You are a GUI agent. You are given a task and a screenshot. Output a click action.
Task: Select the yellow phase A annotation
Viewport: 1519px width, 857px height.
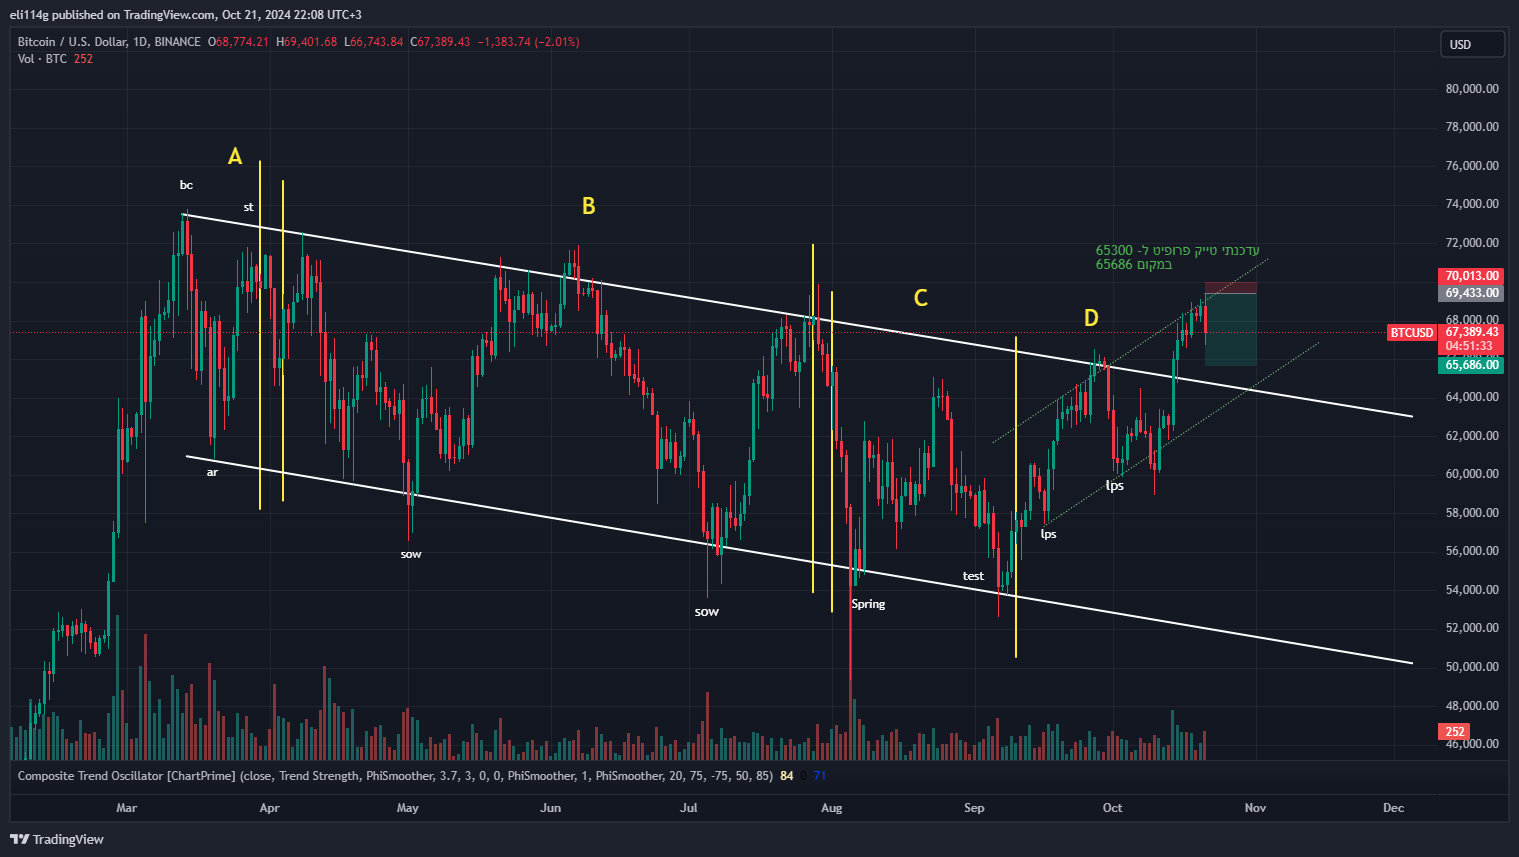pos(235,156)
